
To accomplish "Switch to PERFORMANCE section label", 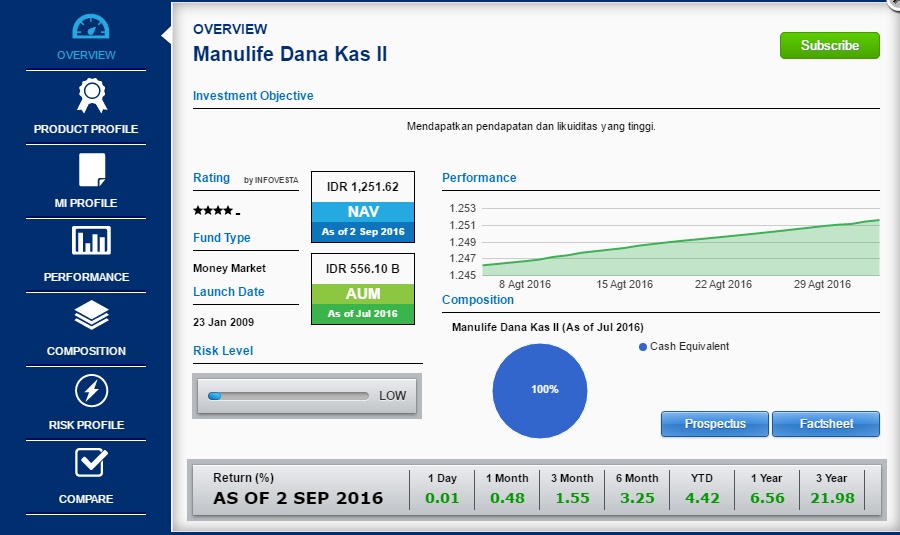I will [x=86, y=277].
